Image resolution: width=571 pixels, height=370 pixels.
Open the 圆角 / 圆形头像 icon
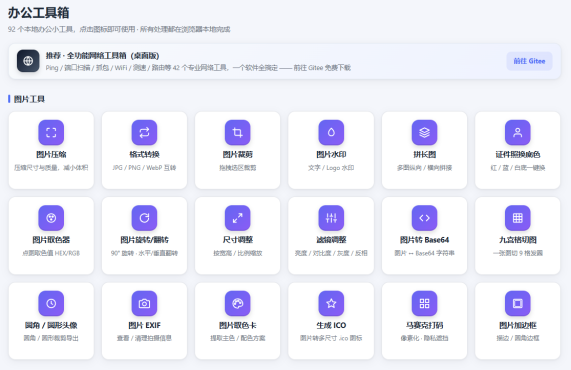click(51, 303)
